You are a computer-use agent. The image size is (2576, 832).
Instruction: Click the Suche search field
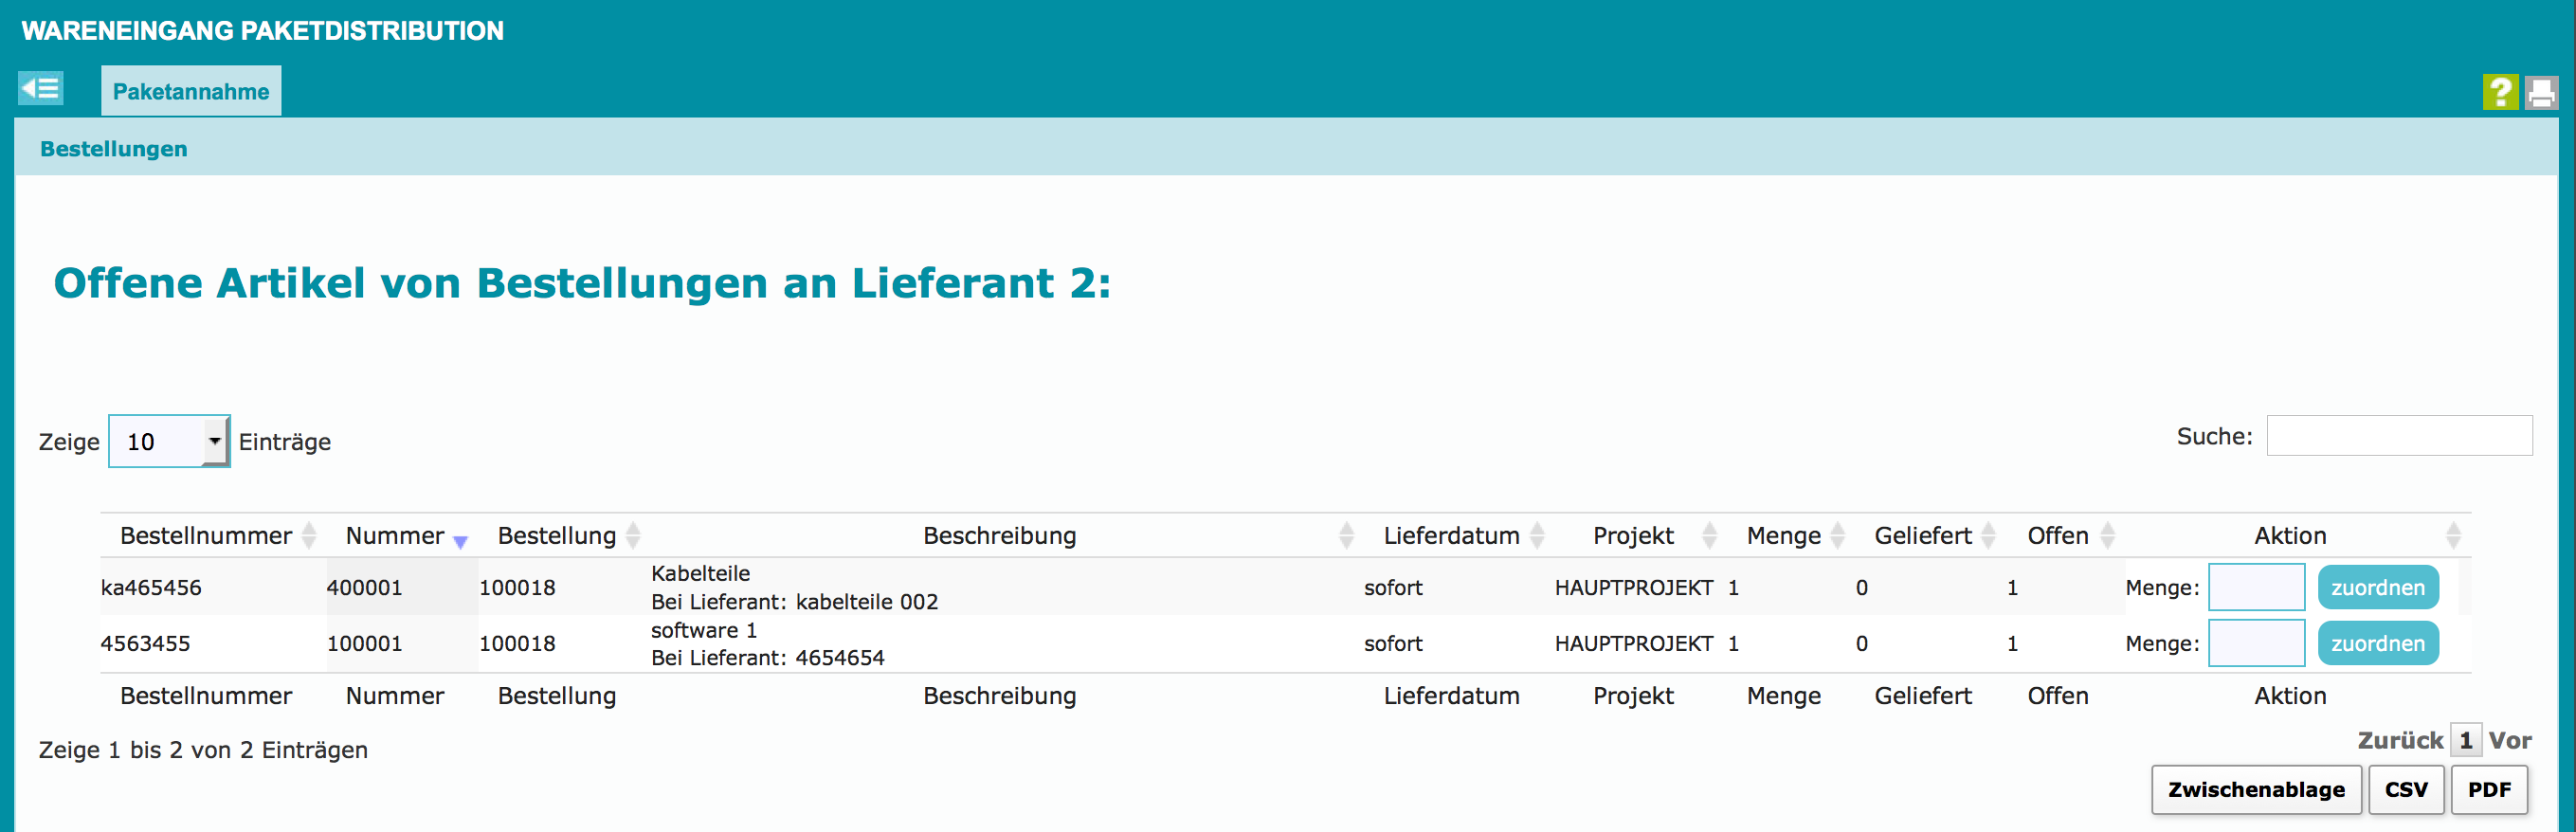(2398, 436)
